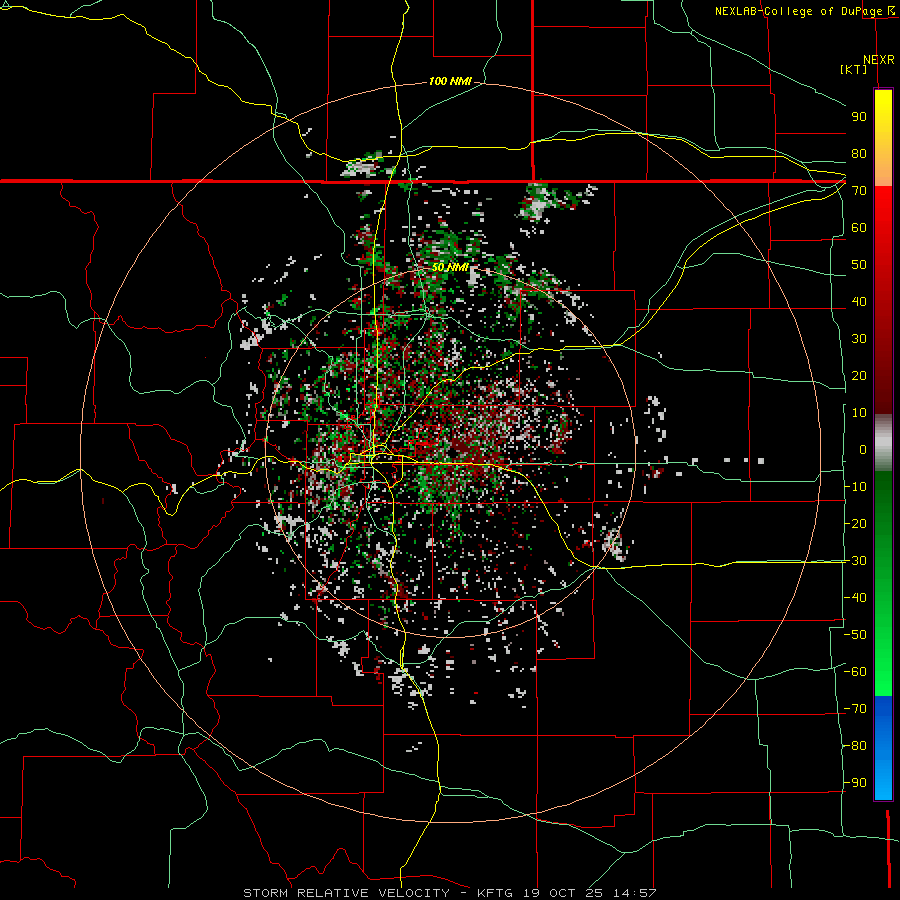Click the positive 90 scale value
Screen dimensions: 900x900
(859, 117)
